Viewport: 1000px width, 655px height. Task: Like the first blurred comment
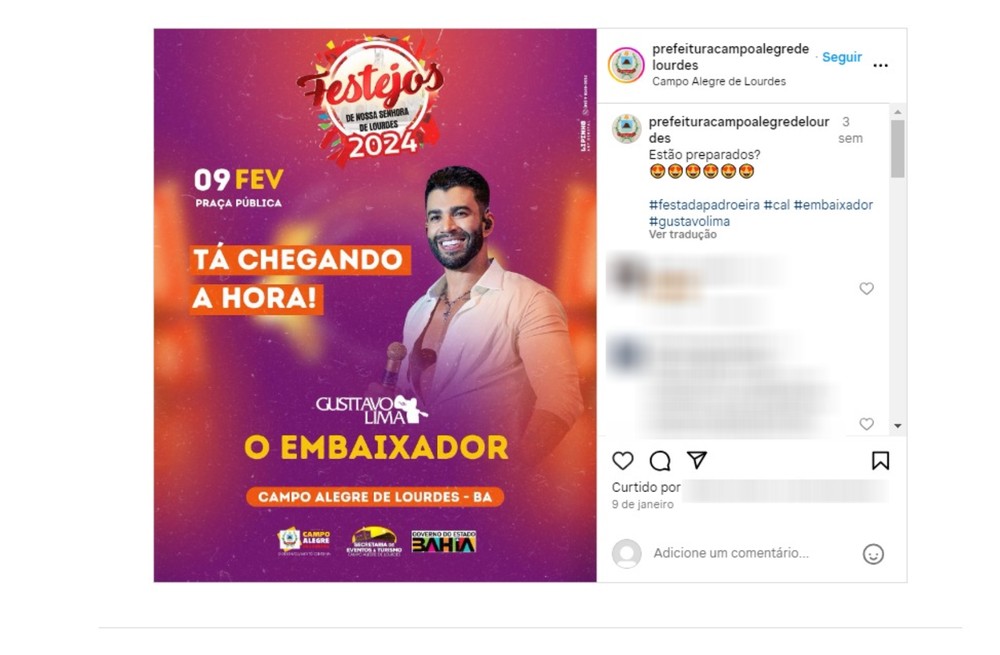(866, 288)
